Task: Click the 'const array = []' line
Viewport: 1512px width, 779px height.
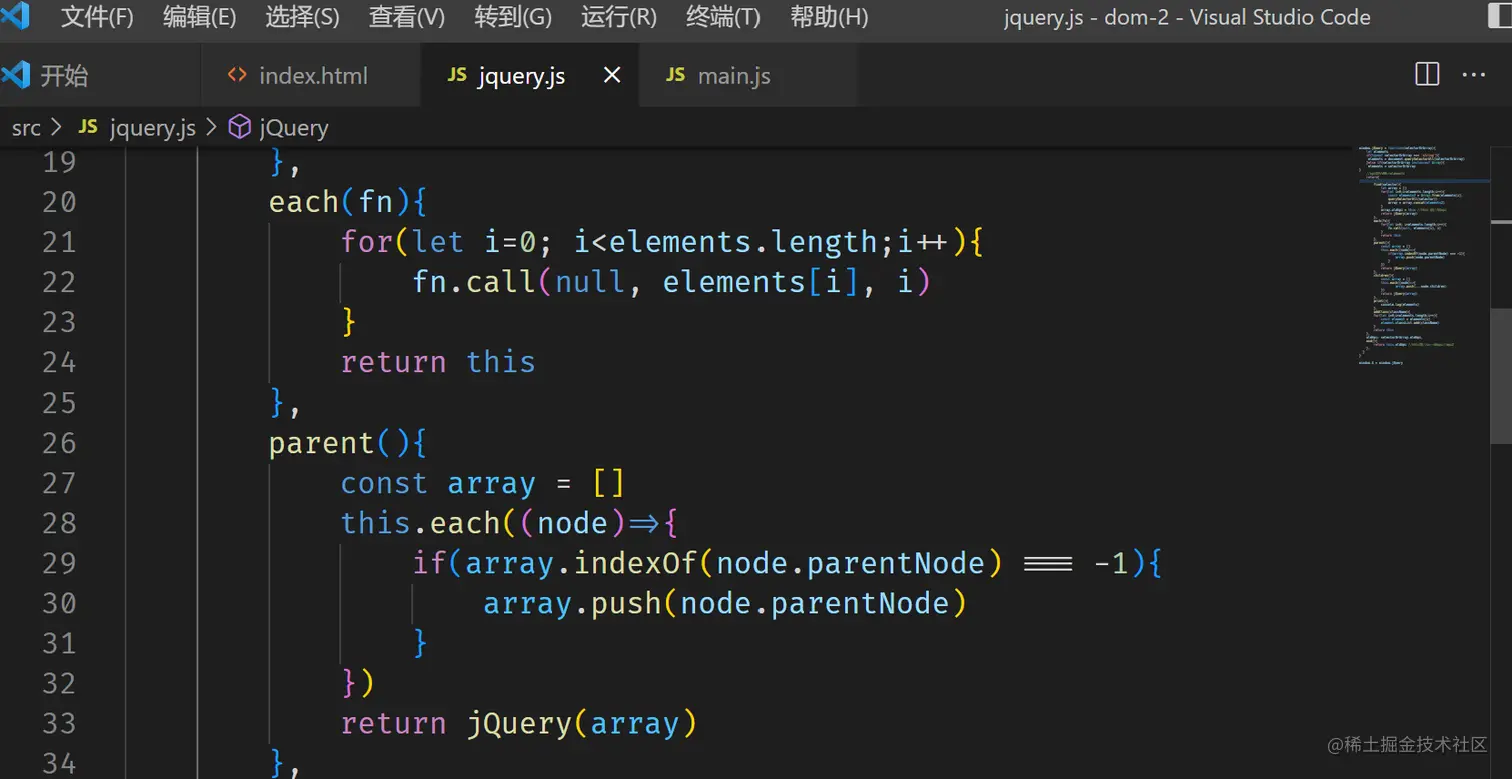Action: [483, 483]
